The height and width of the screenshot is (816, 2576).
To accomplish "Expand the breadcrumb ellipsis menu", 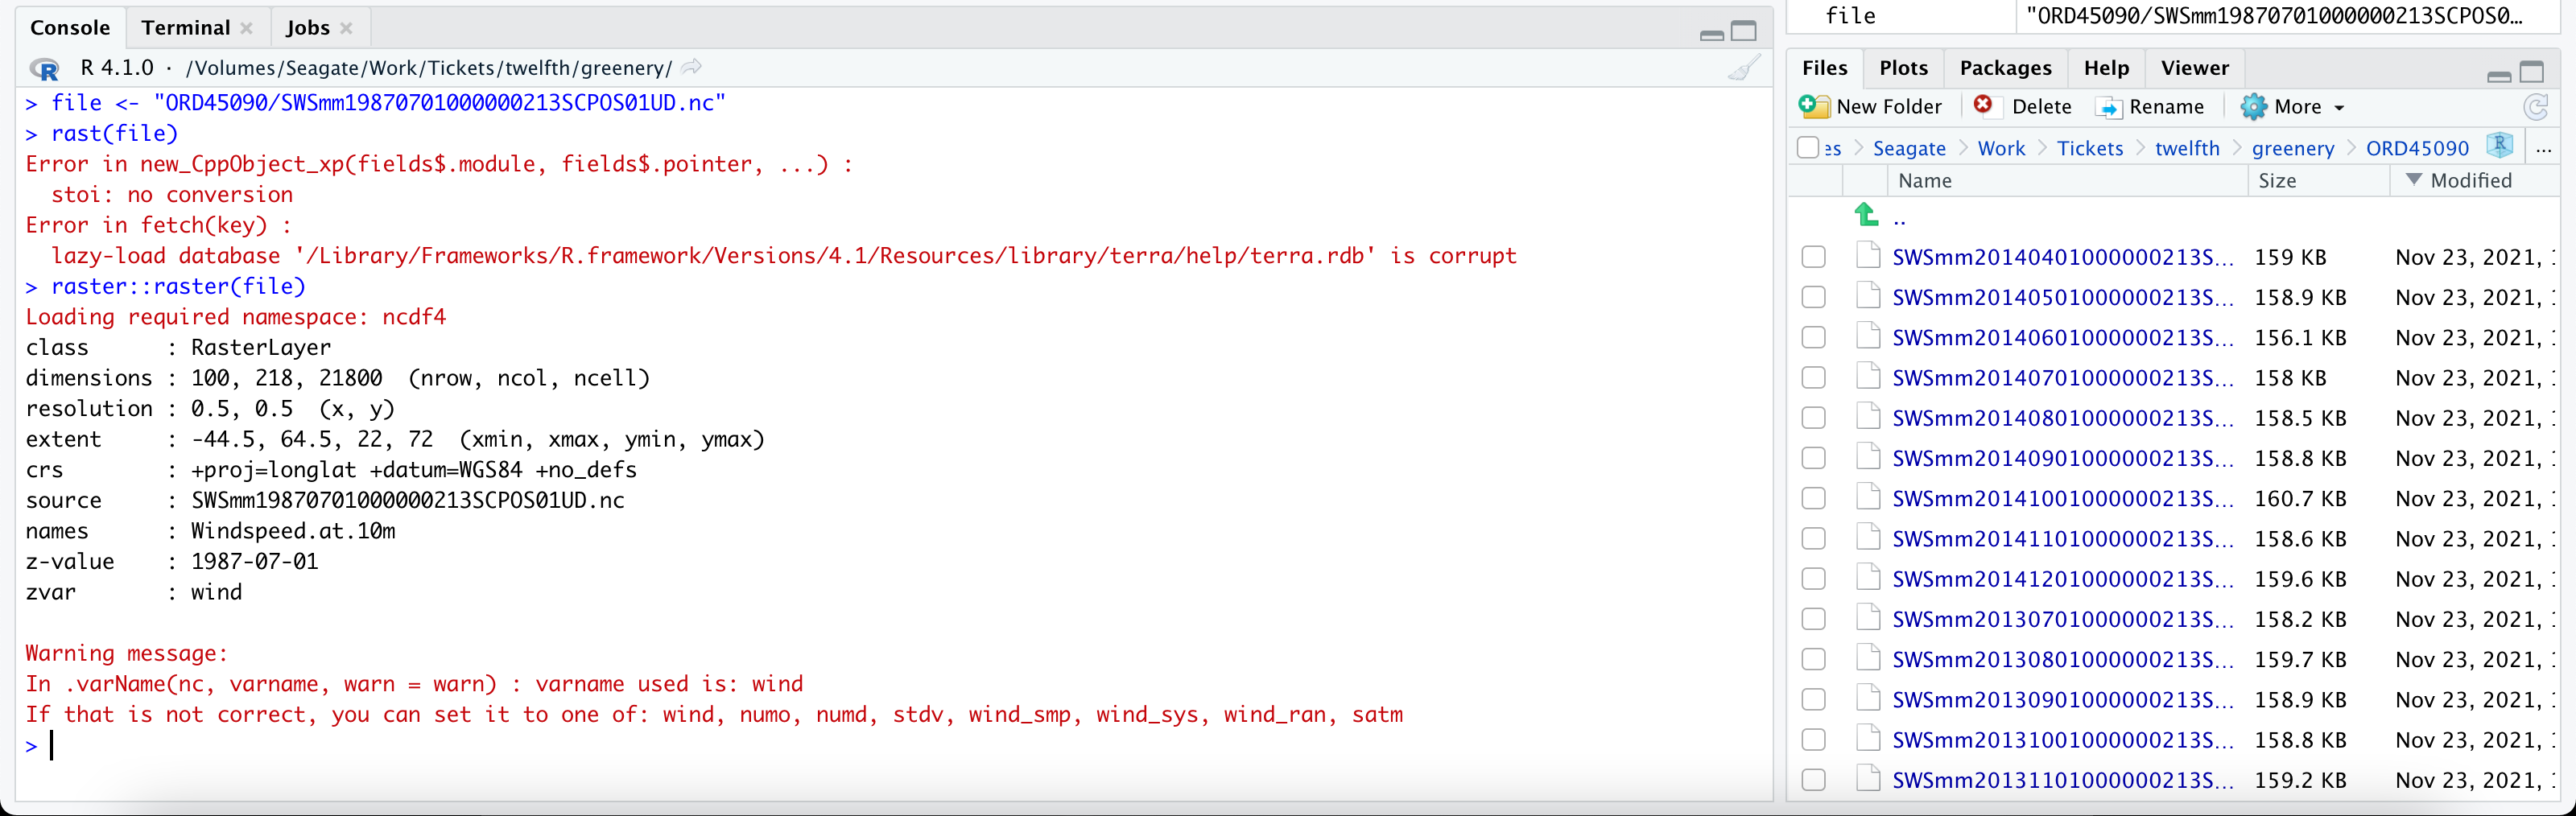I will click(2545, 148).
